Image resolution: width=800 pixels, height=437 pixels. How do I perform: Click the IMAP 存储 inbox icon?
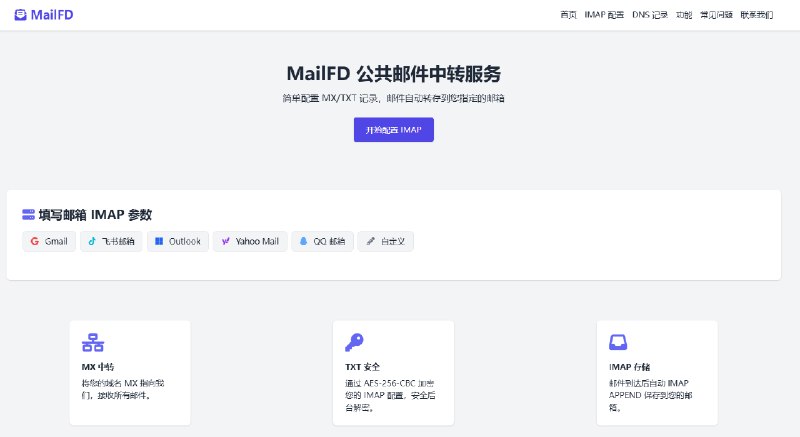618,343
